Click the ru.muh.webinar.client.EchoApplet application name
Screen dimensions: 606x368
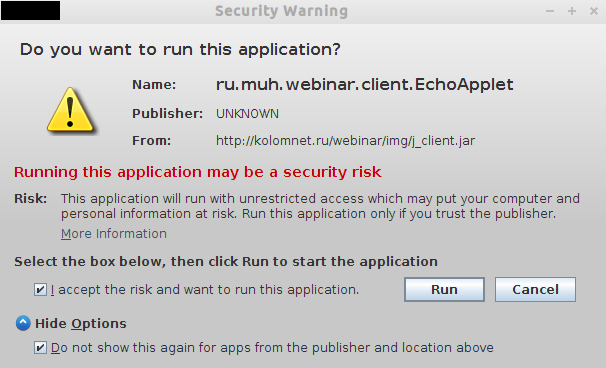(x=364, y=85)
